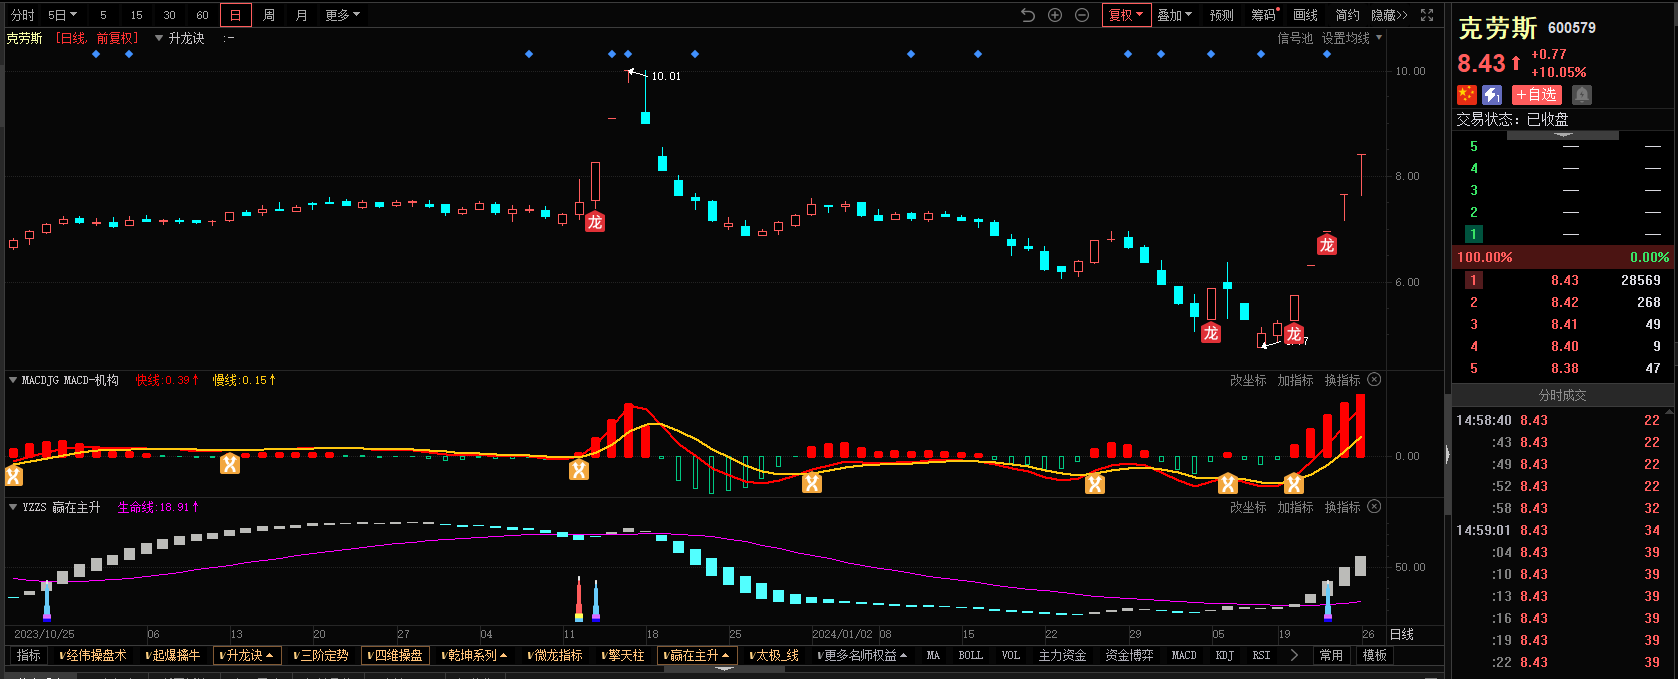Click the undo arrow icon in chart toolbar

pyautogui.click(x=1027, y=15)
